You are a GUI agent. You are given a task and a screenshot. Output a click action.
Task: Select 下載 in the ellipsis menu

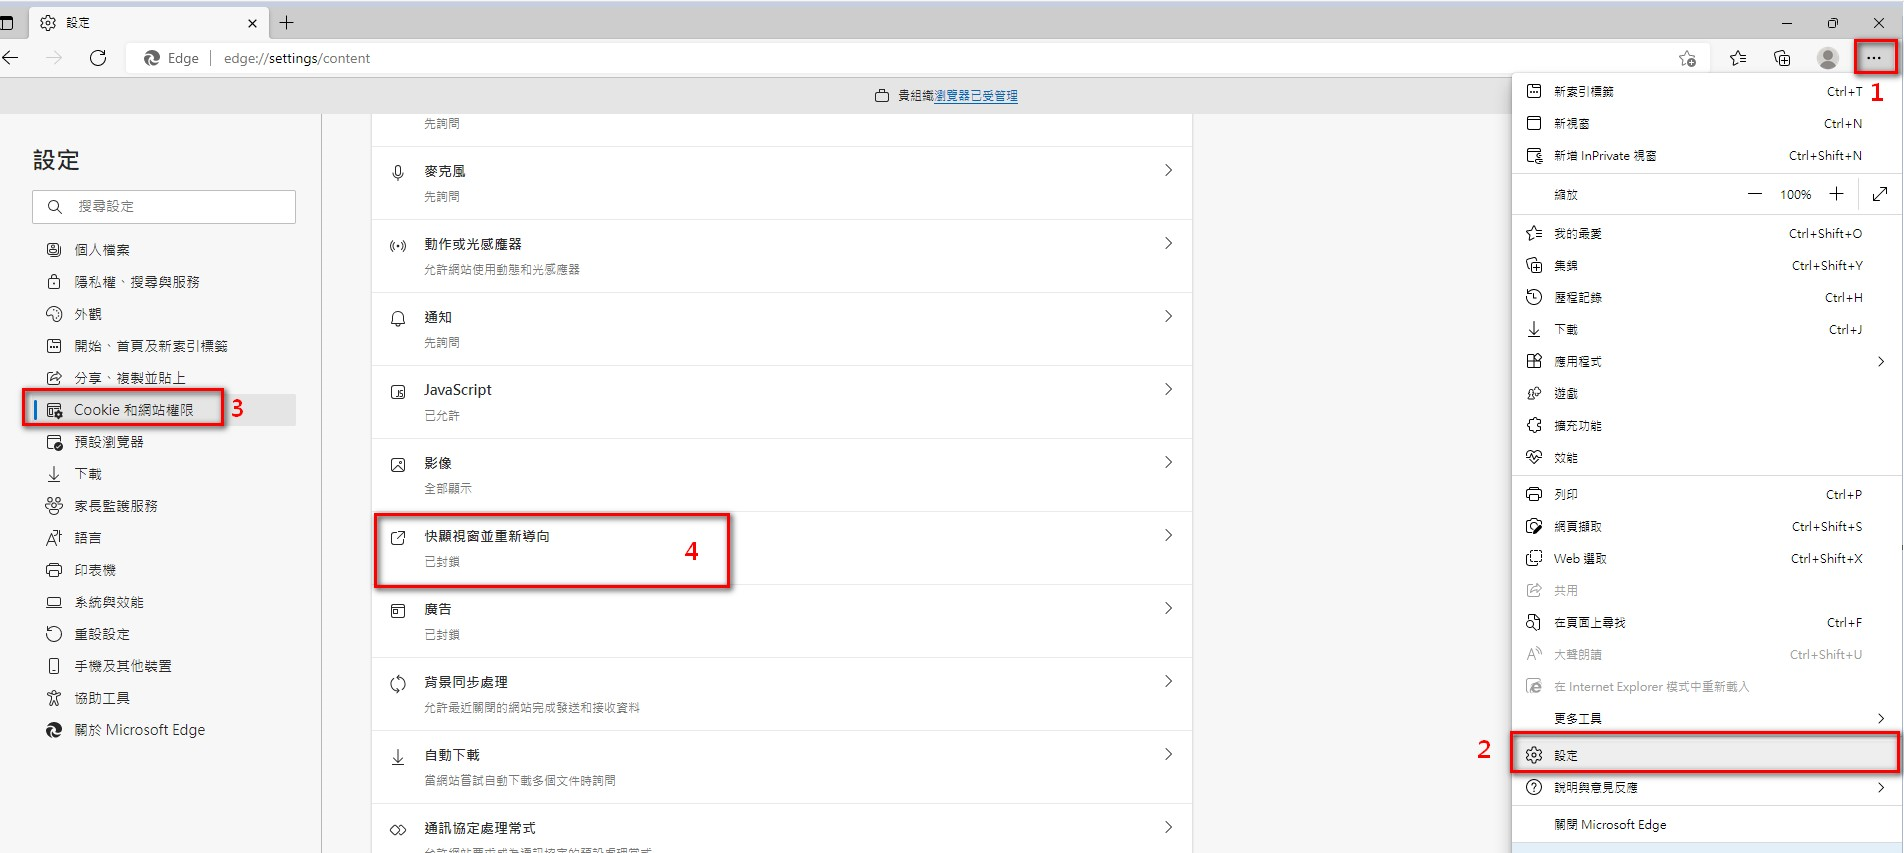(x=1705, y=329)
